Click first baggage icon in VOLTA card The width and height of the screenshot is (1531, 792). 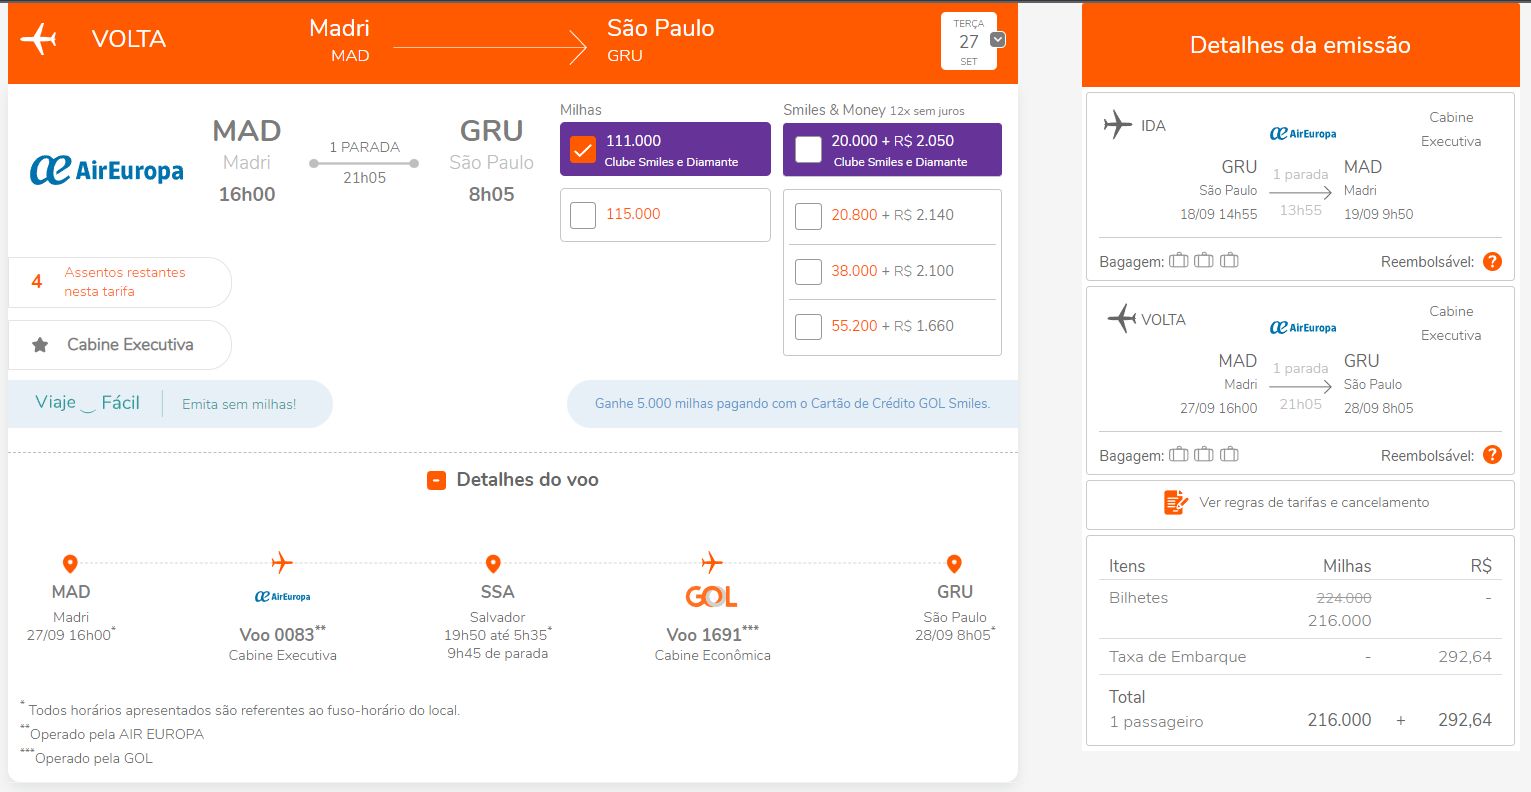click(1179, 455)
